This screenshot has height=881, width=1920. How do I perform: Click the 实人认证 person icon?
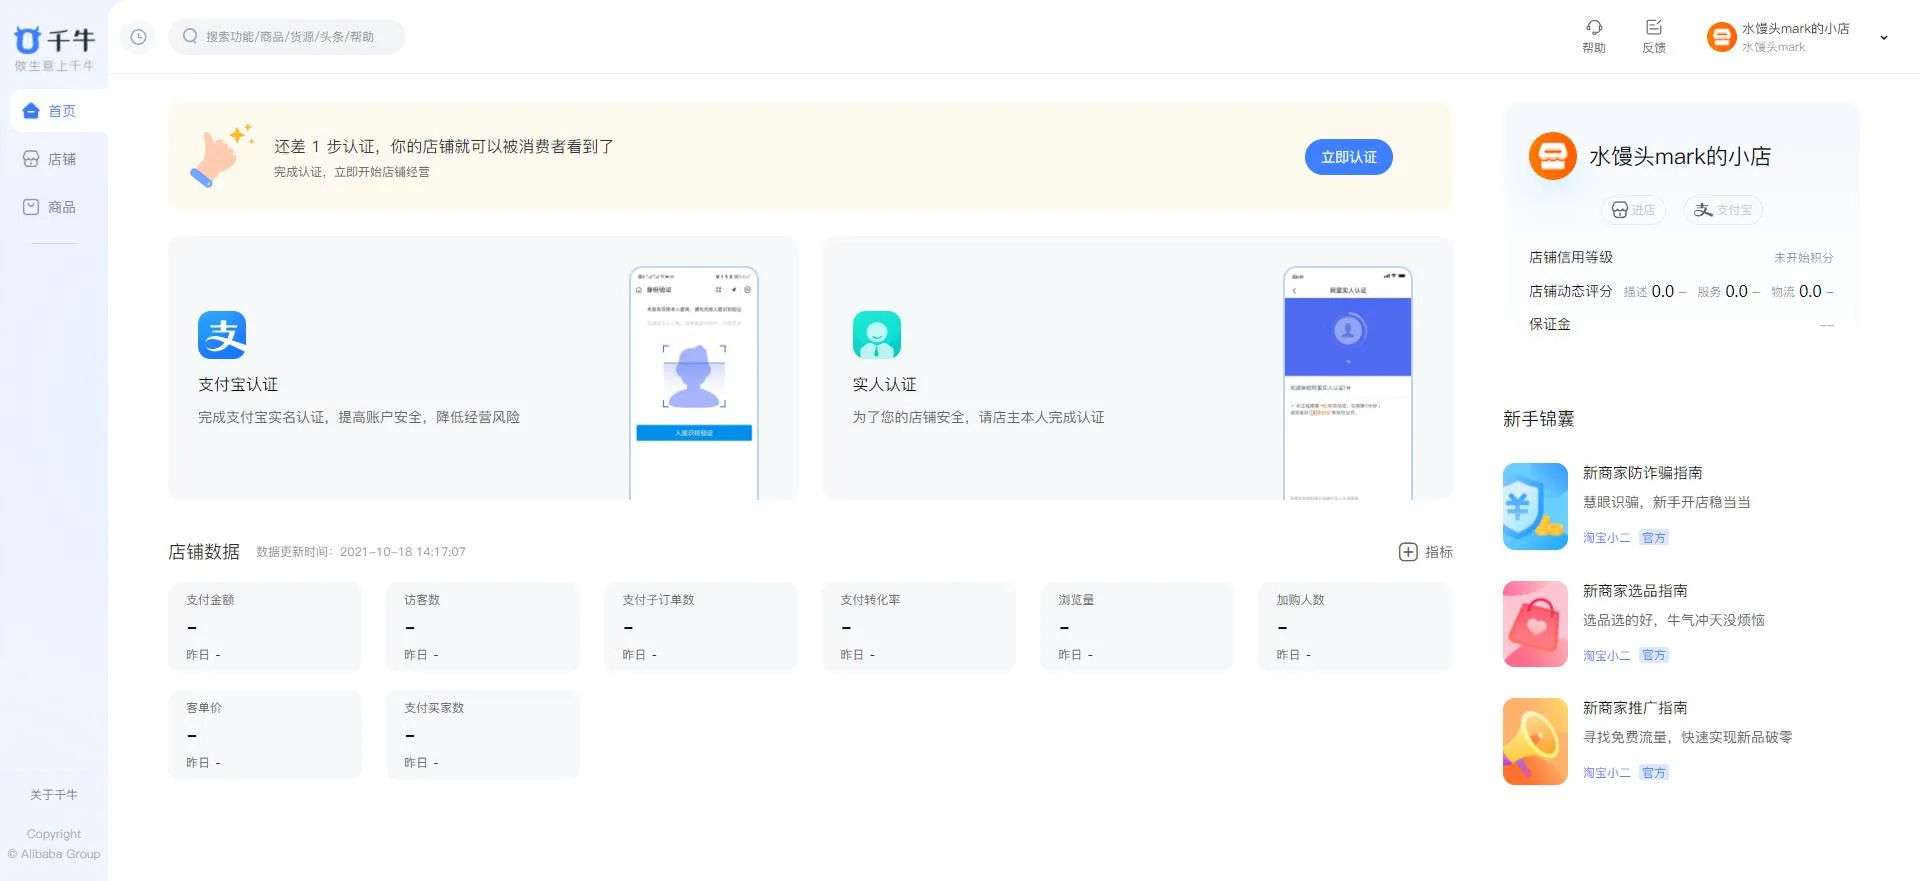tap(877, 335)
